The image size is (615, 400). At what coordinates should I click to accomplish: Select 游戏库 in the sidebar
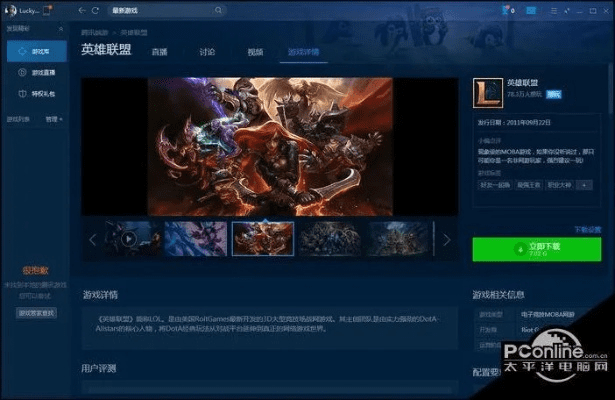point(36,51)
